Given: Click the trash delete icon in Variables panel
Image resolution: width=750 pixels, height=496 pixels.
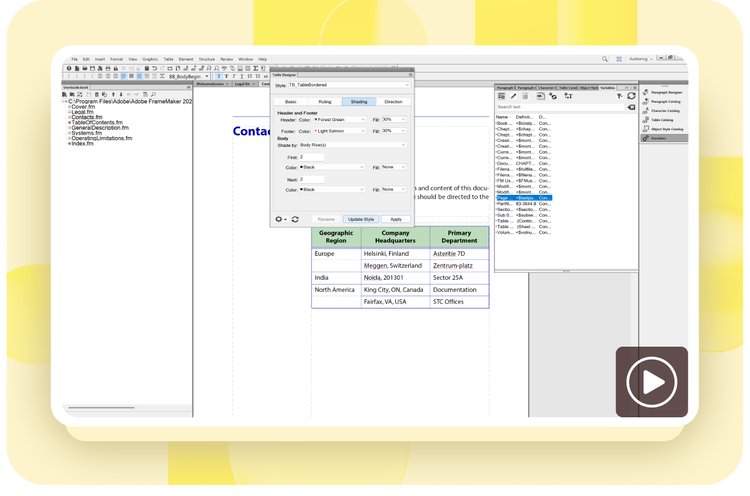Looking at the screenshot, I should click(x=525, y=96).
